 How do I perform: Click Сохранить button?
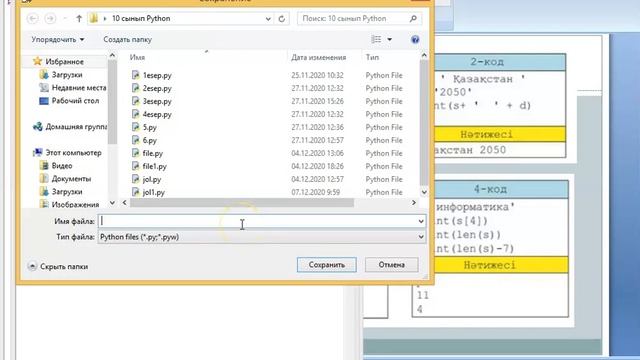click(327, 265)
